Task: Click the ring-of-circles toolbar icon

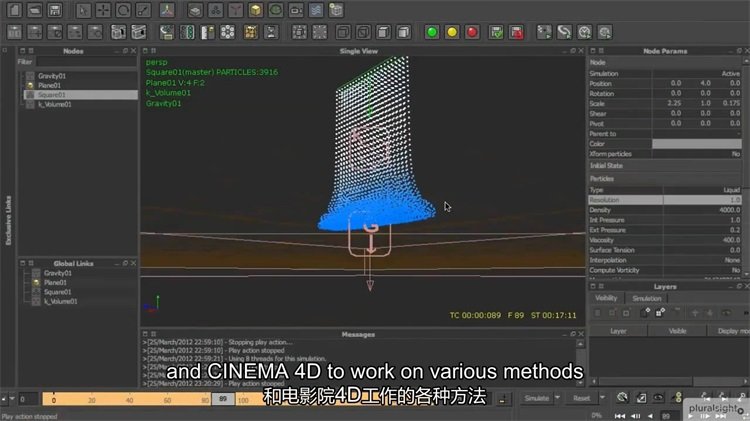Action: point(227,32)
